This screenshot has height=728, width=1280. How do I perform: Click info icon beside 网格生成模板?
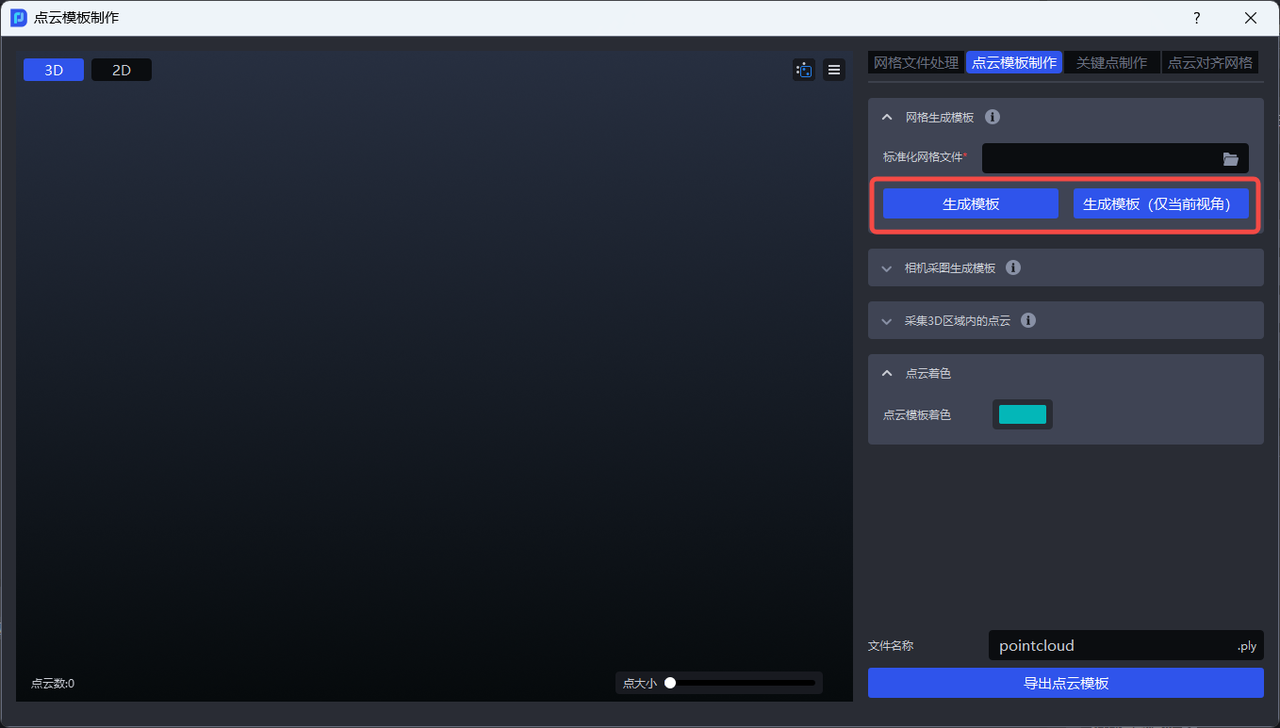pos(992,117)
